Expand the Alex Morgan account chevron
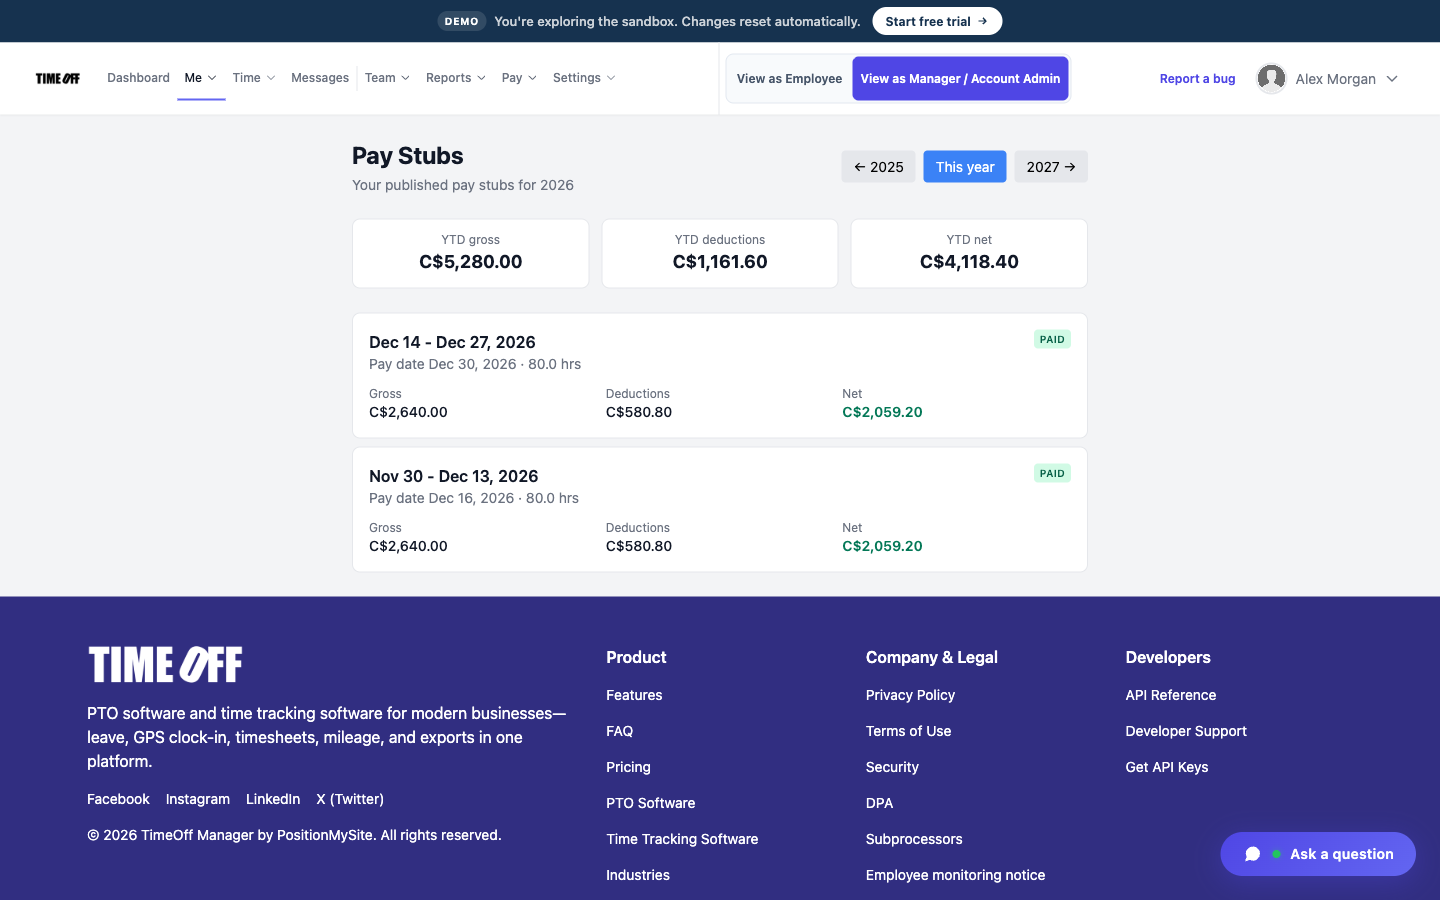Image resolution: width=1440 pixels, height=900 pixels. point(1392,79)
